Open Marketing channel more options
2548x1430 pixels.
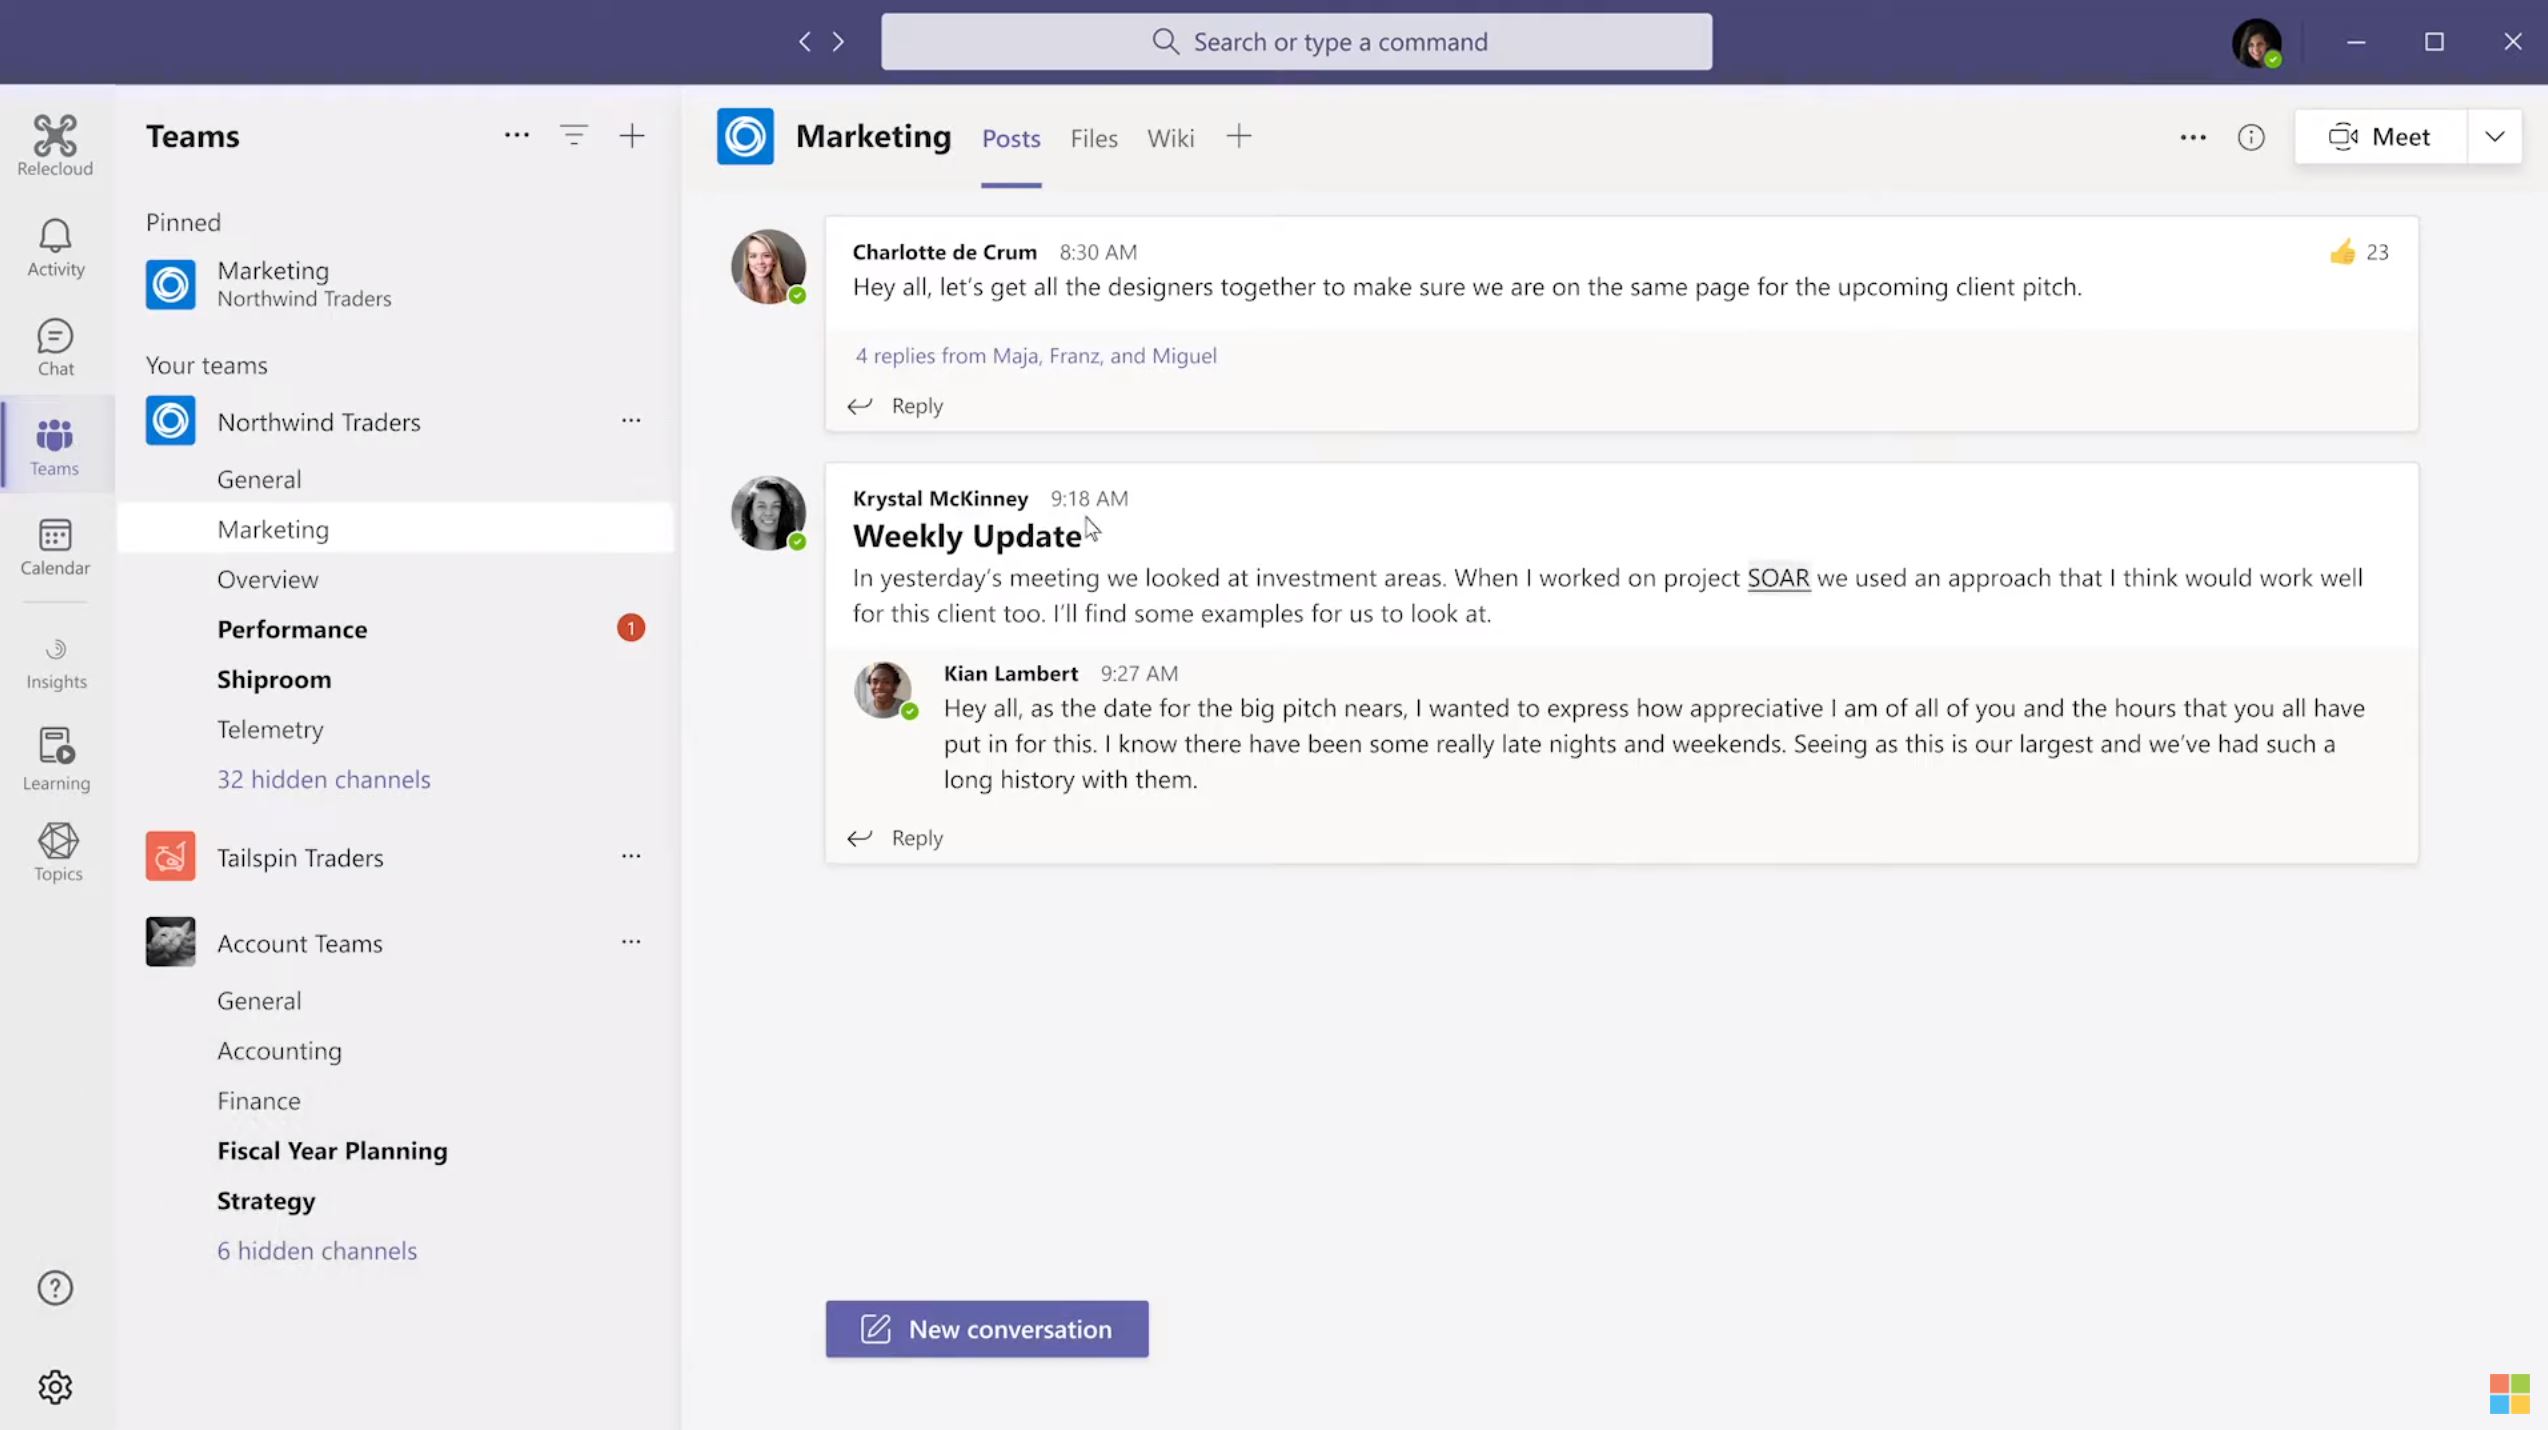pyautogui.click(x=2193, y=137)
